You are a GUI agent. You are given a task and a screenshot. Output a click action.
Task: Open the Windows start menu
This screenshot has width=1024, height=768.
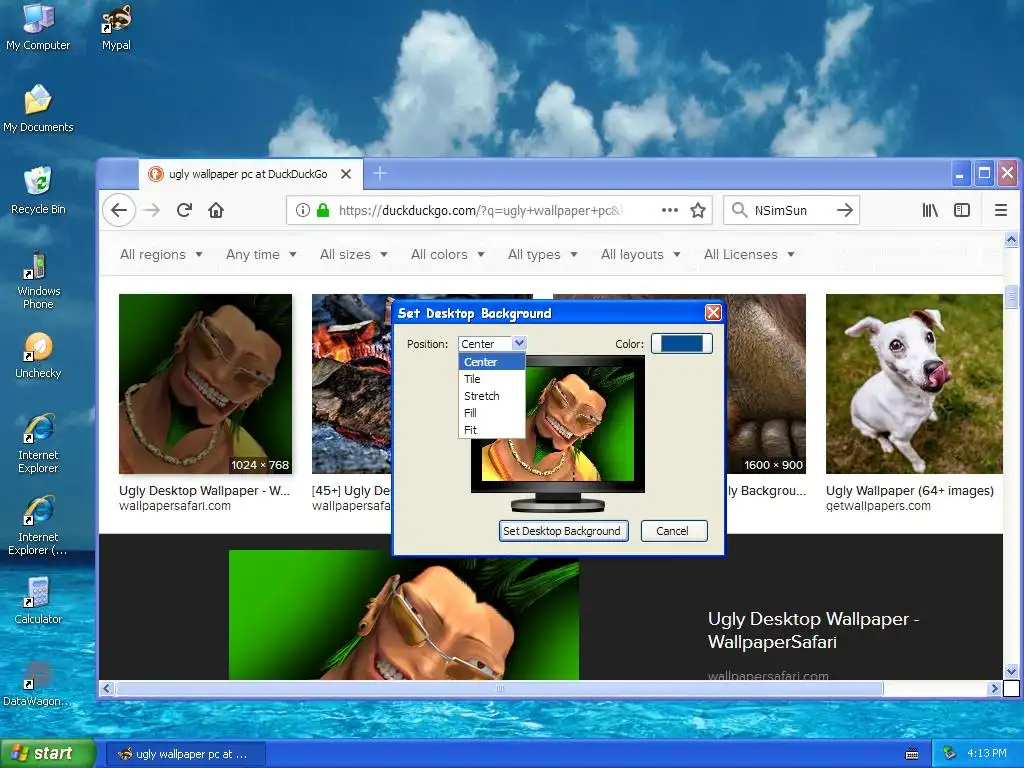point(48,753)
